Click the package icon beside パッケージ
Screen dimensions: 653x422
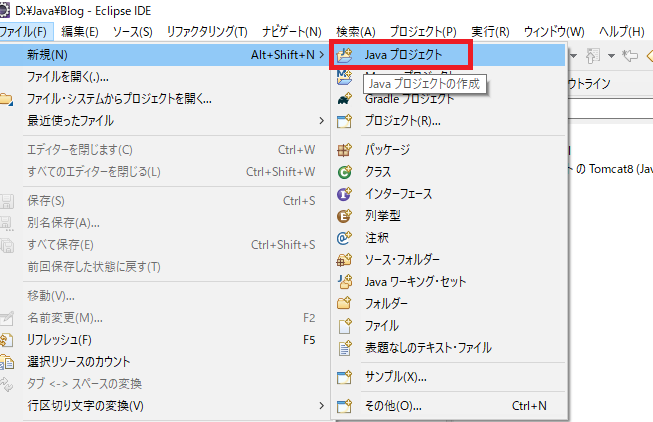344,150
